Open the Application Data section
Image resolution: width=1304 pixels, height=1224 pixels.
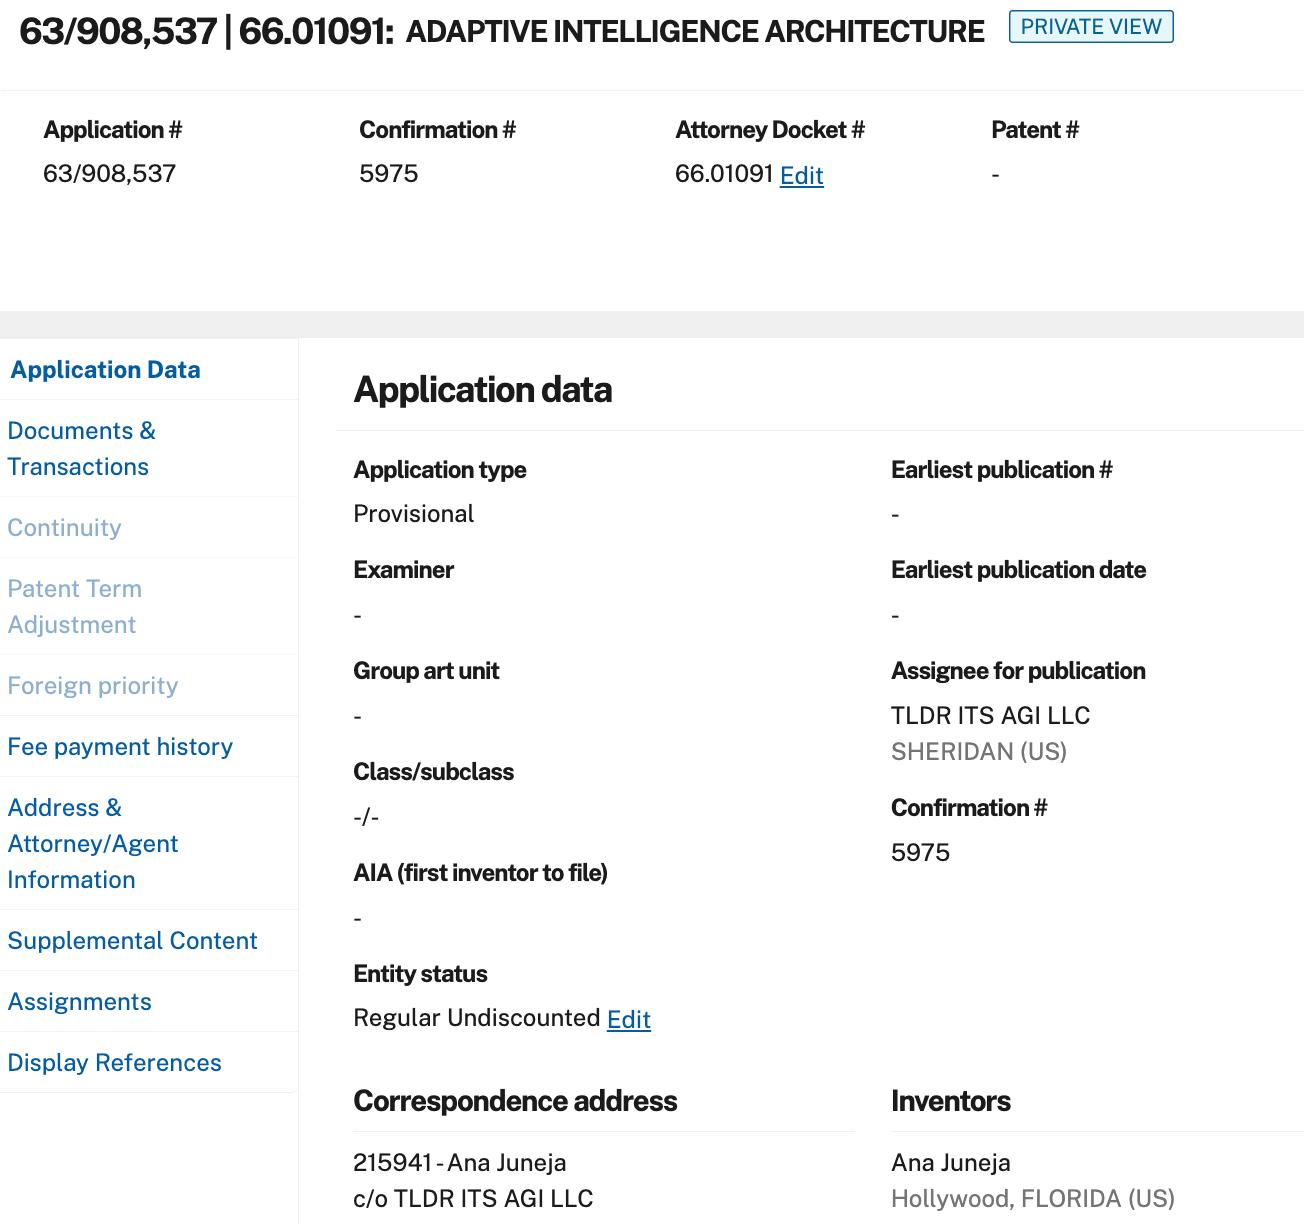point(105,370)
